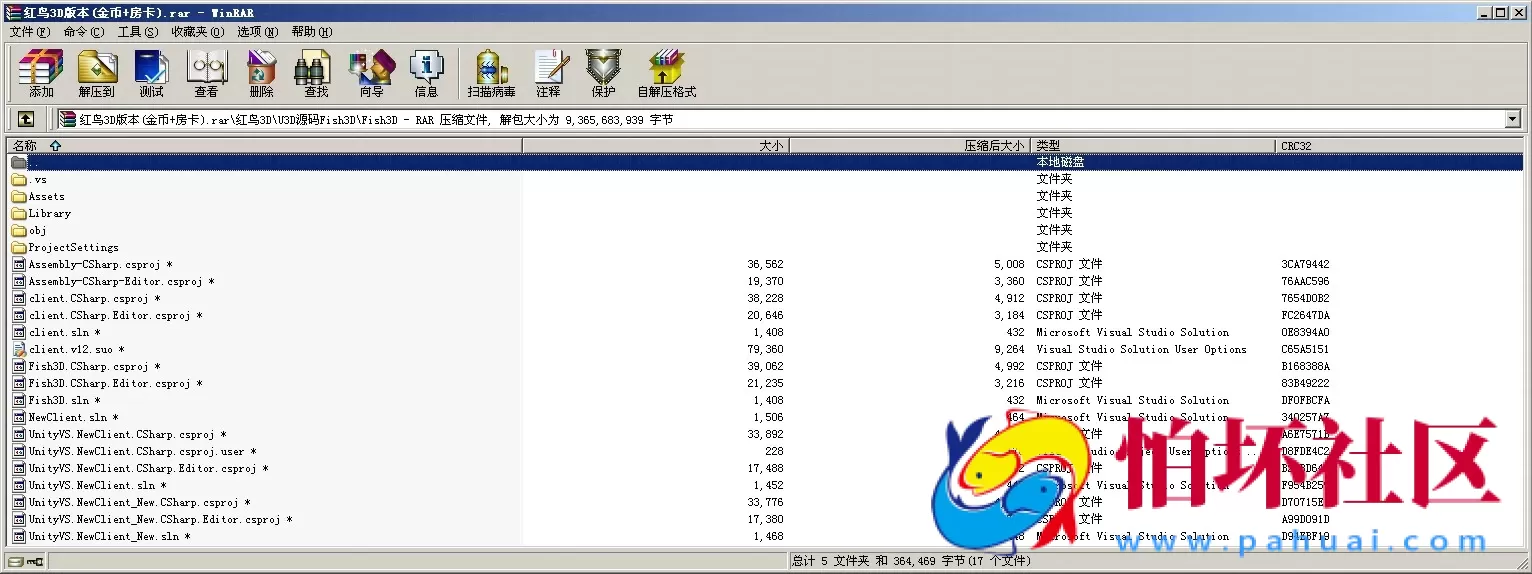Open the 收藏夹(O) menu
This screenshot has height=574, width=1532.
(198, 32)
